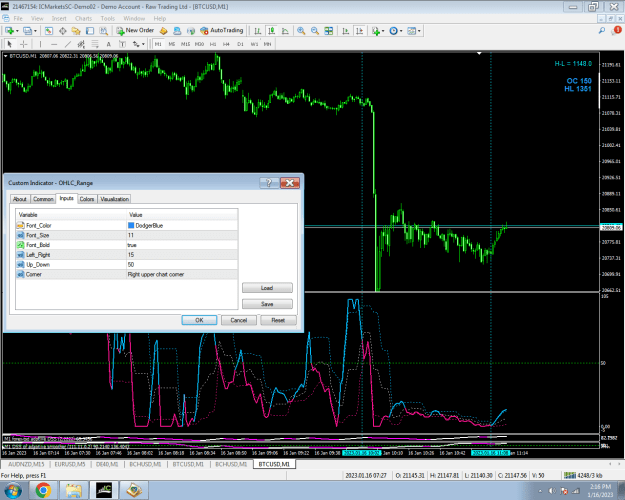Open the Tools menu
This screenshot has height=500, width=625.
(x=108, y=18)
